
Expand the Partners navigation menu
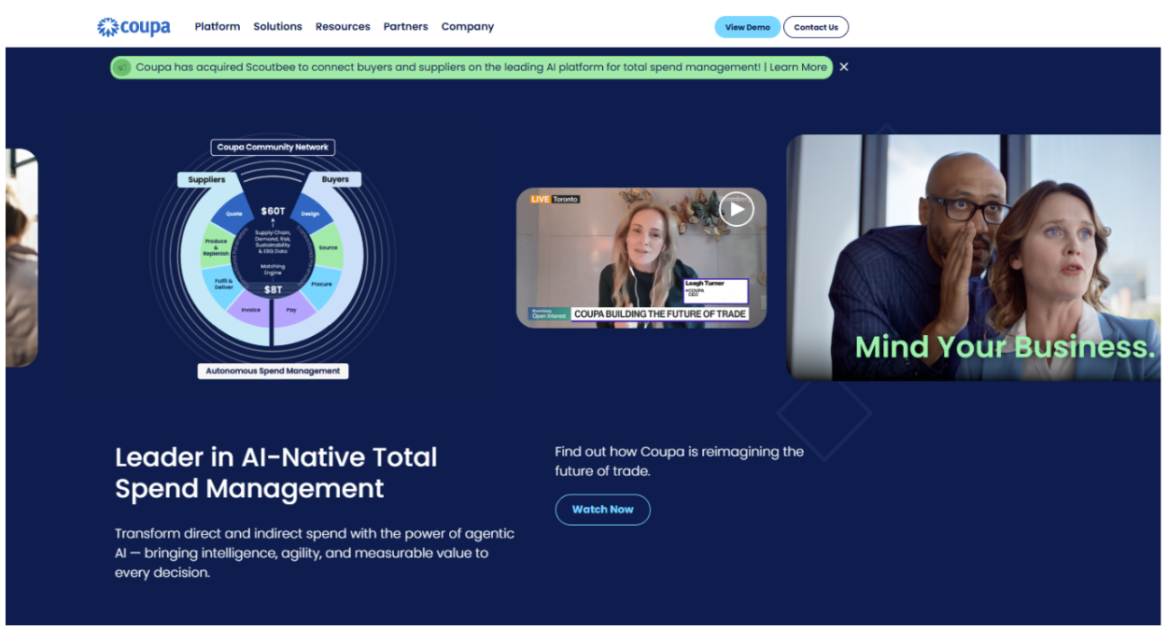[405, 27]
